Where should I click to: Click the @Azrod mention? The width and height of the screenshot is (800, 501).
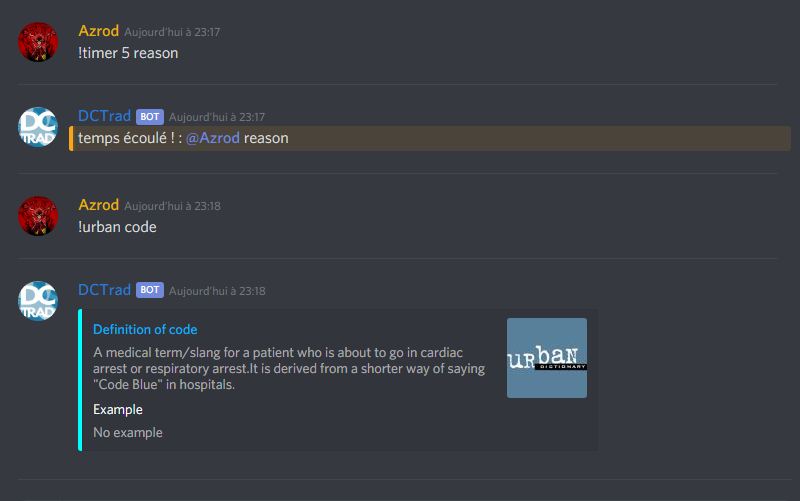point(213,138)
